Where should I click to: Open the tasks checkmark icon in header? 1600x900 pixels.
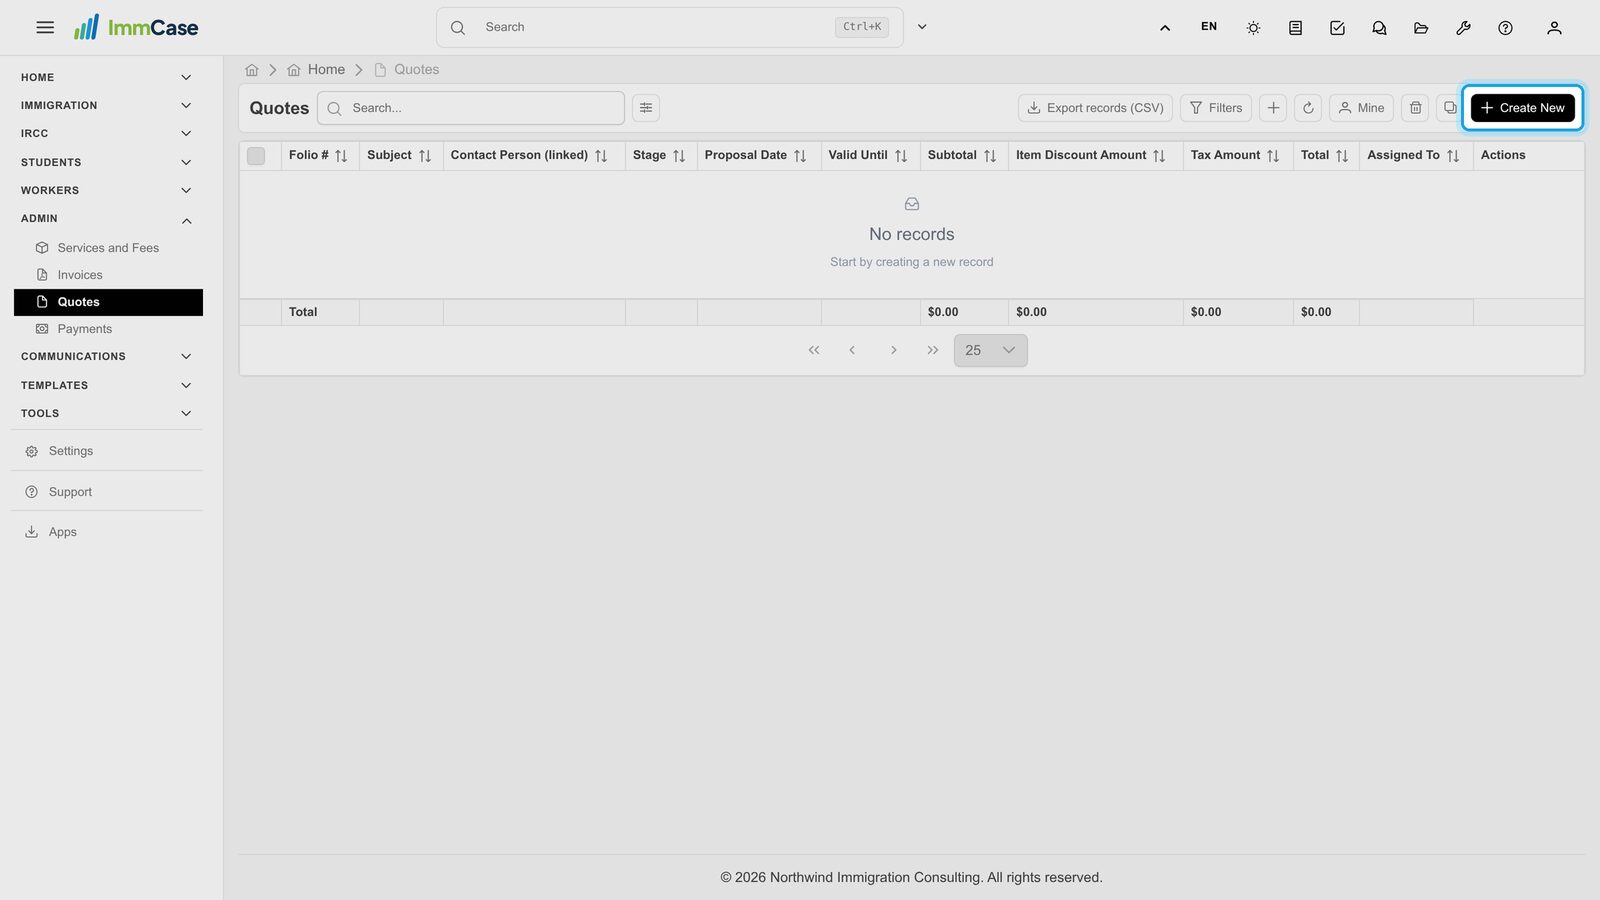click(x=1337, y=28)
